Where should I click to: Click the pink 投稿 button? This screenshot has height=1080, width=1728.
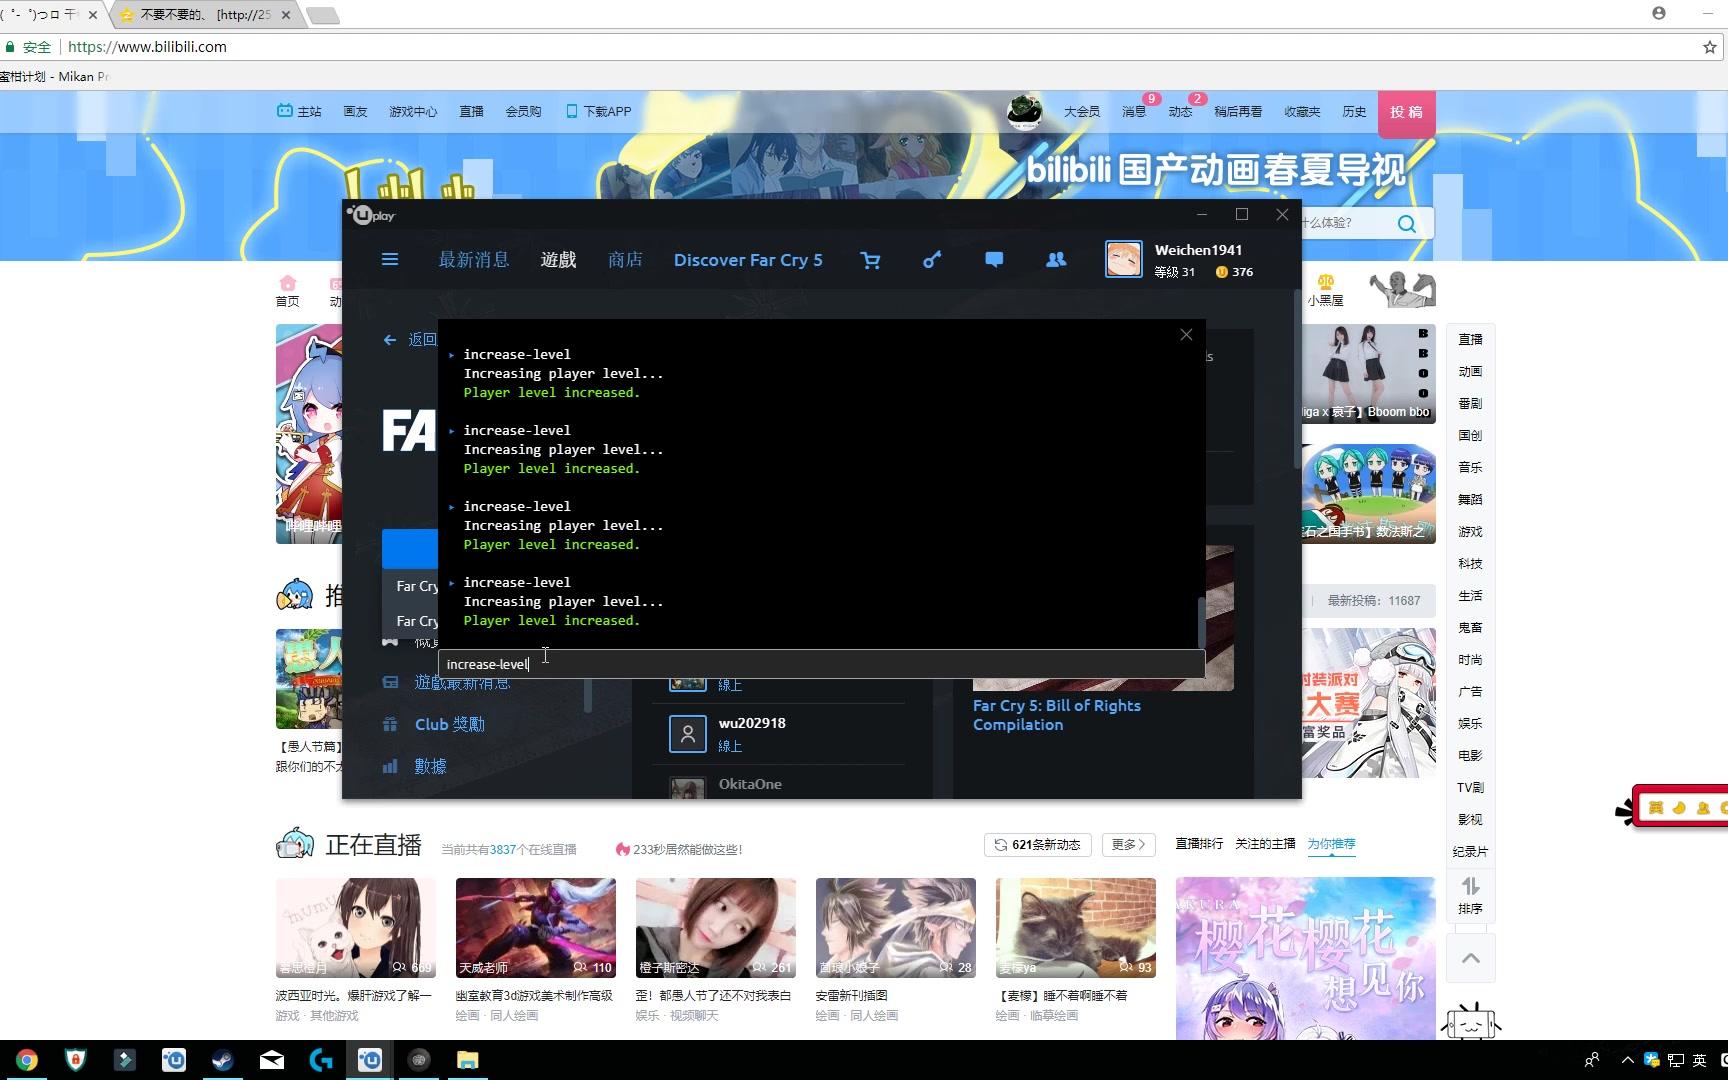pos(1406,113)
